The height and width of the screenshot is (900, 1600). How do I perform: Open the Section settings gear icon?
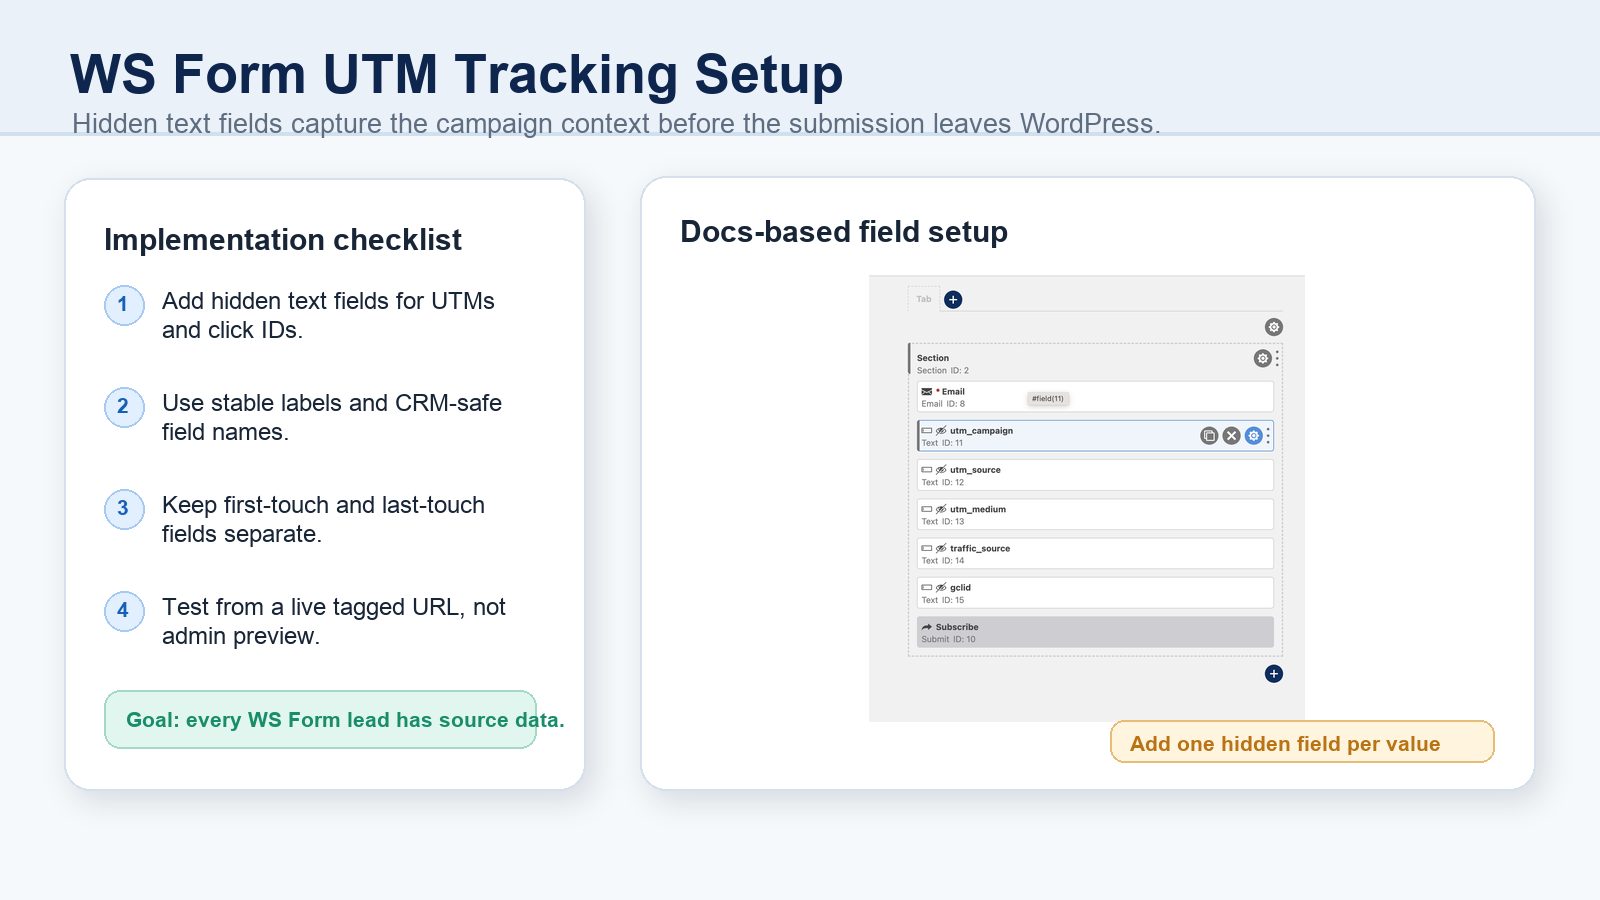click(1262, 358)
